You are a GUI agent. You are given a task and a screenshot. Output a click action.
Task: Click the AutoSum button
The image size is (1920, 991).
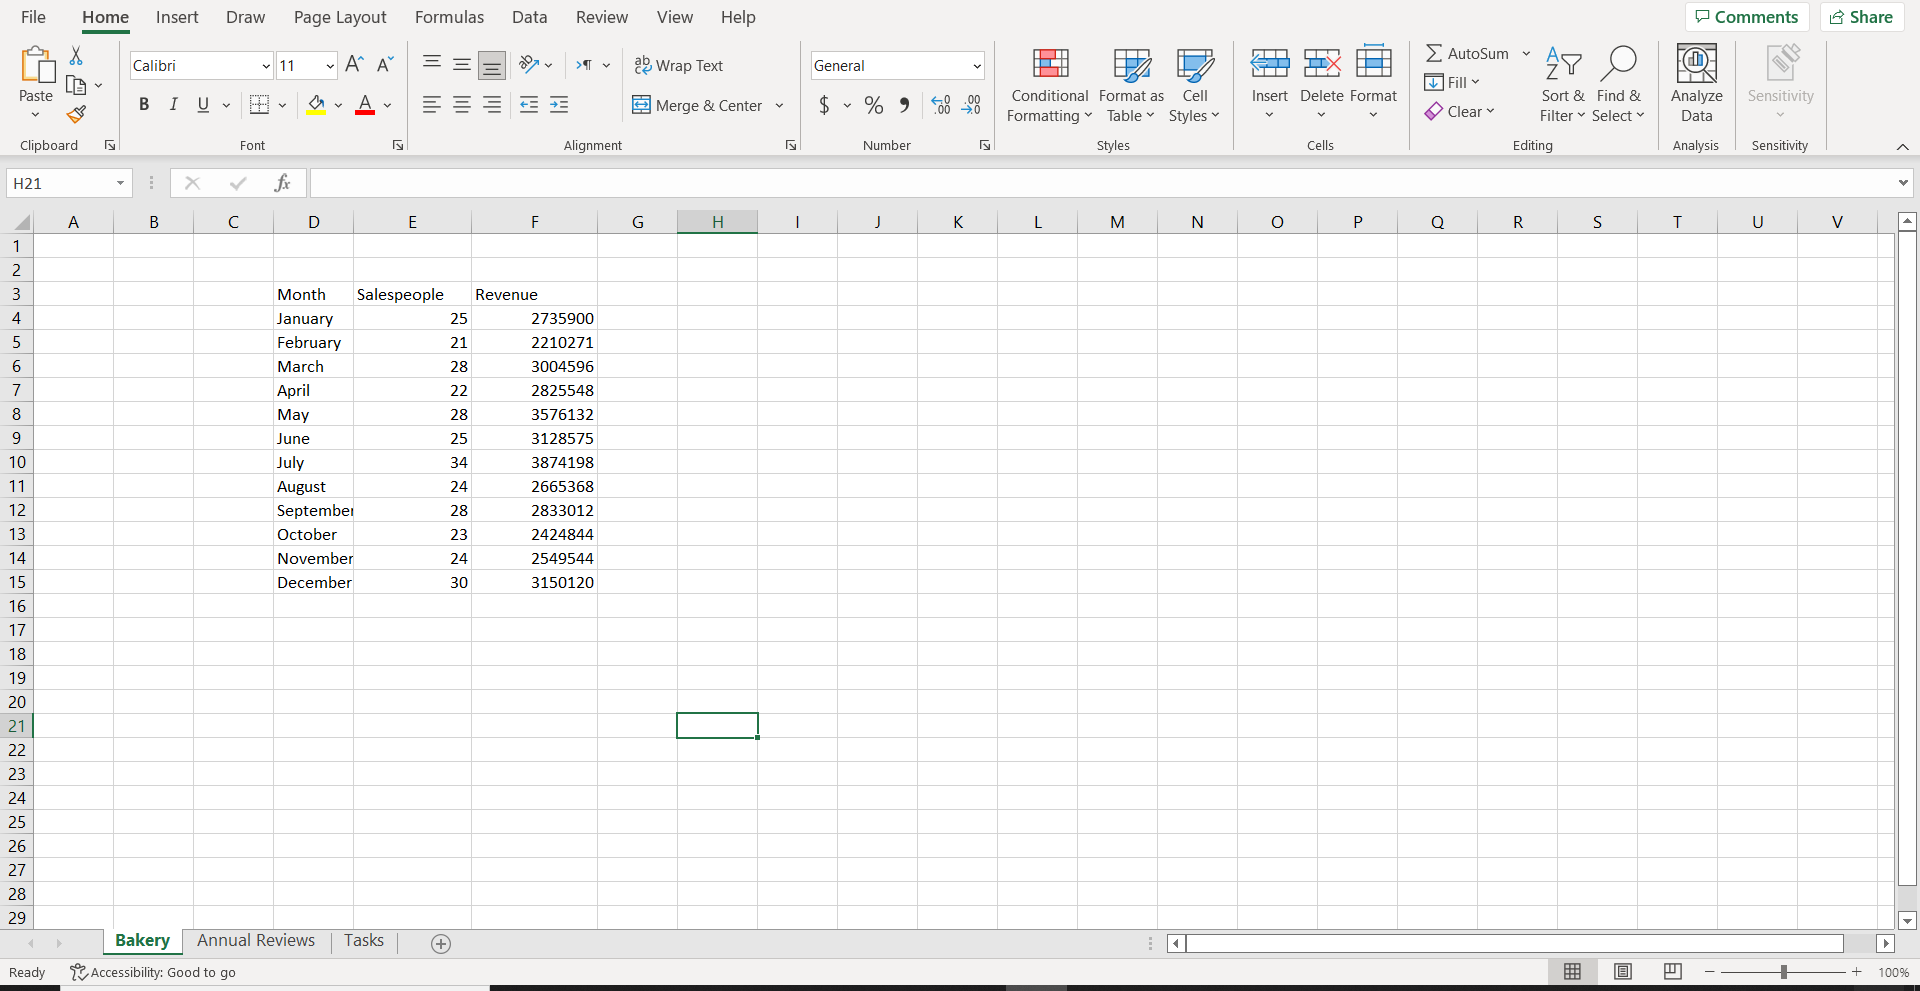pos(1467,54)
